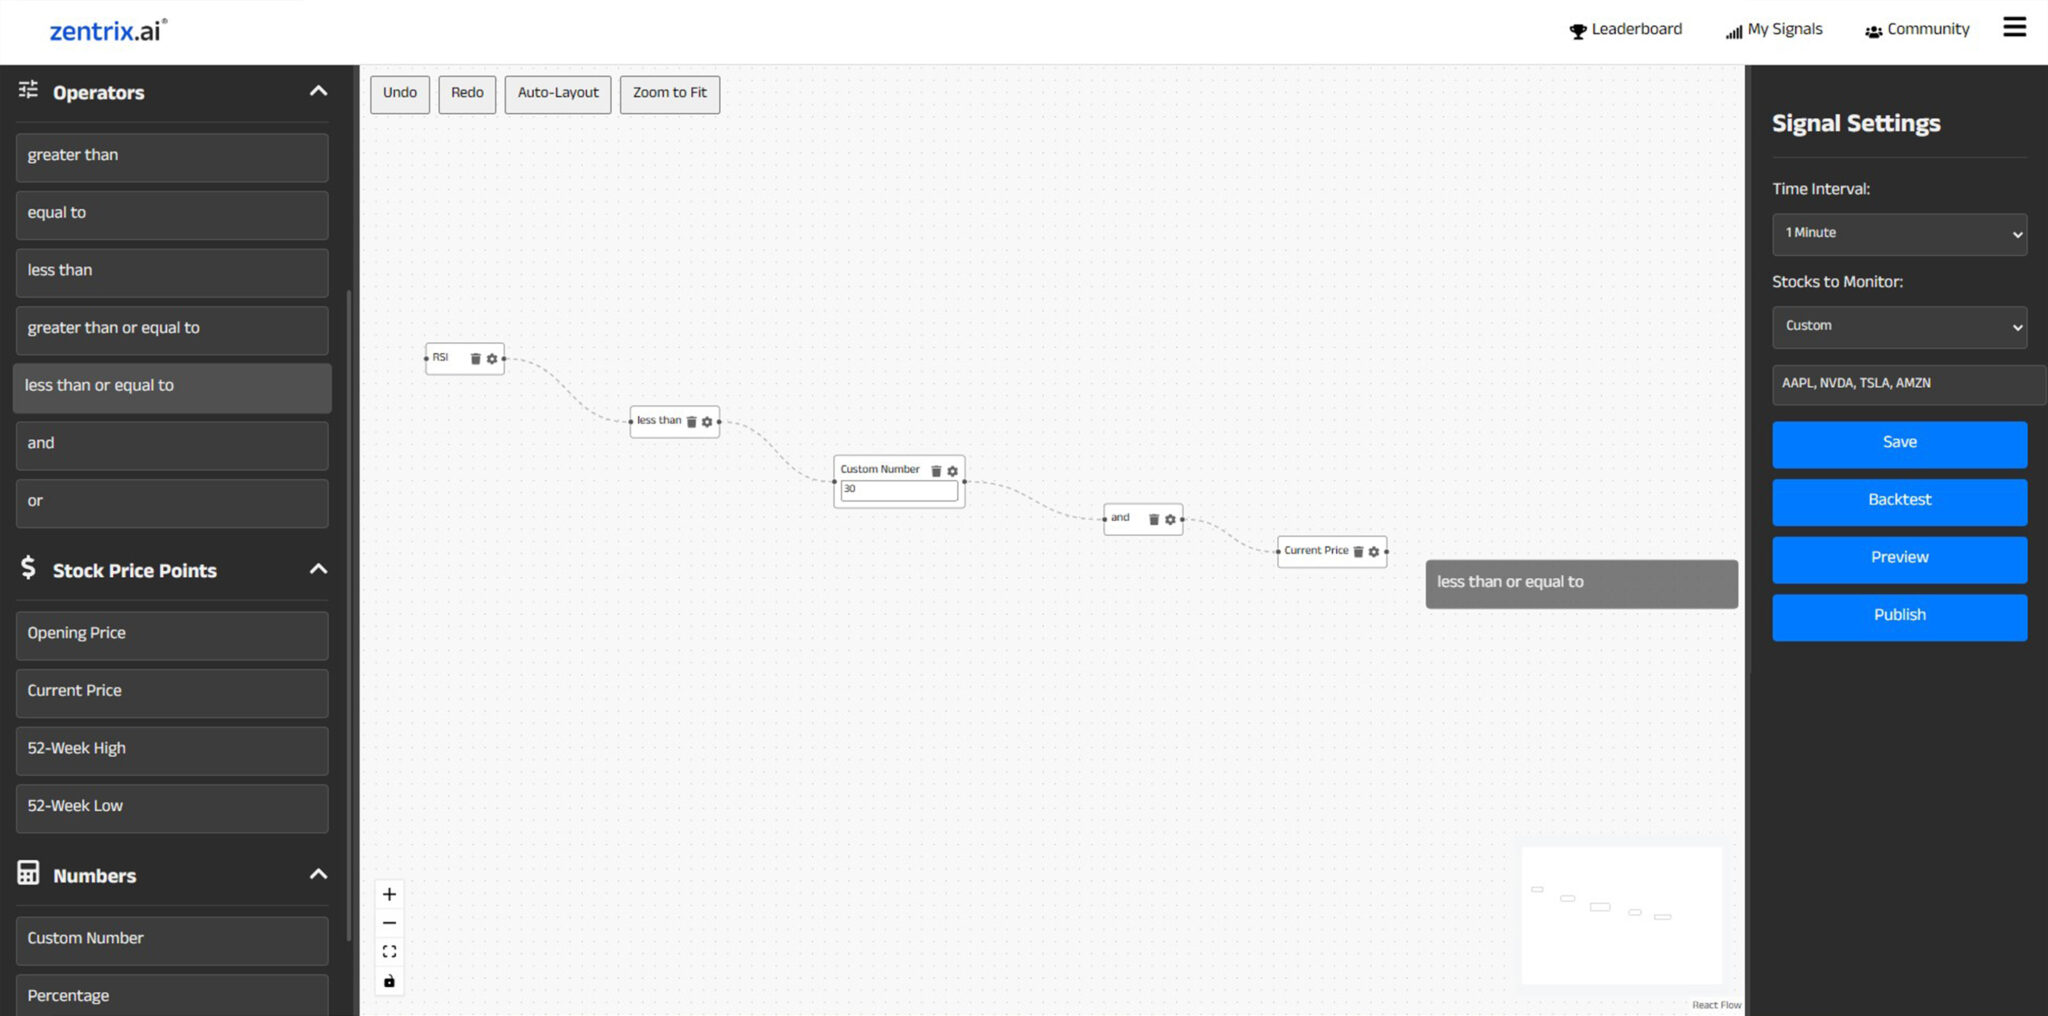The width and height of the screenshot is (2048, 1016).
Task: Collapse the Stock Price Points section
Action: 318,568
